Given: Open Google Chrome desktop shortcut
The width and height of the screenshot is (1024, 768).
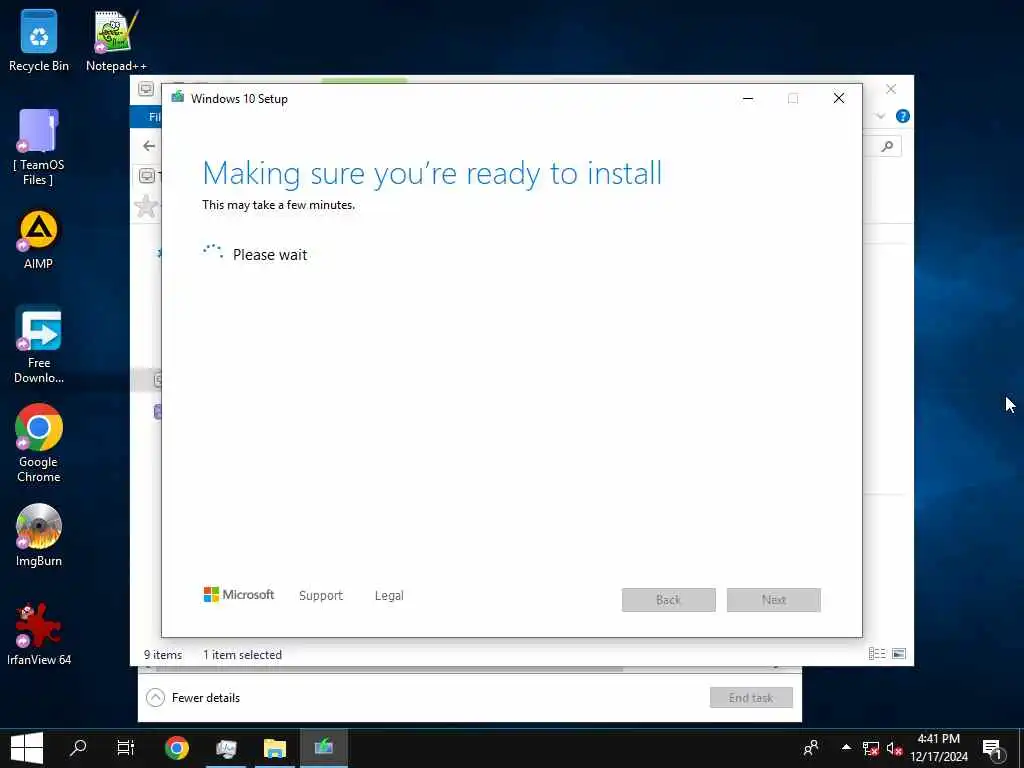Looking at the screenshot, I should (39, 444).
